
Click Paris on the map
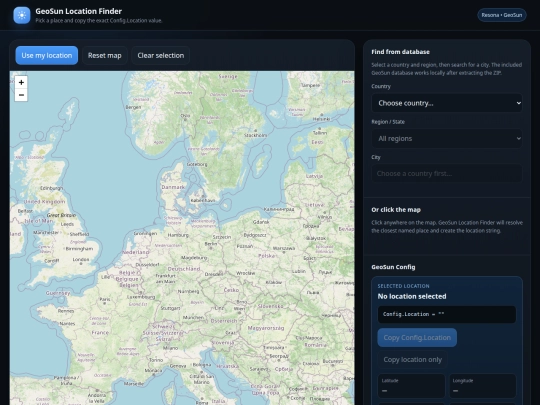105,299
